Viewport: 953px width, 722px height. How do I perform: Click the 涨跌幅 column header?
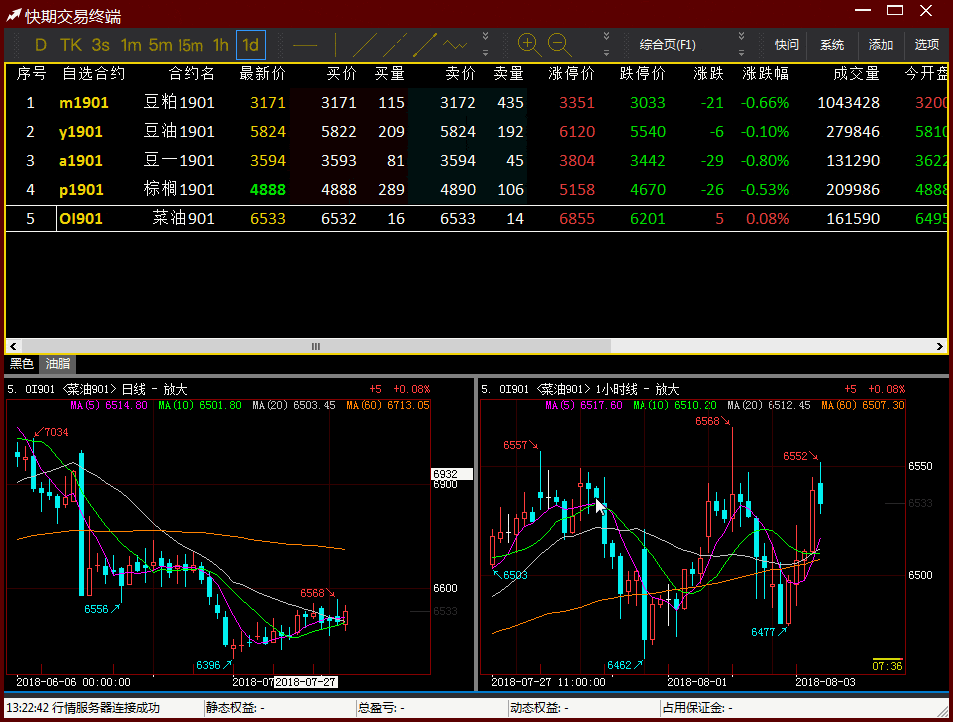coord(765,74)
